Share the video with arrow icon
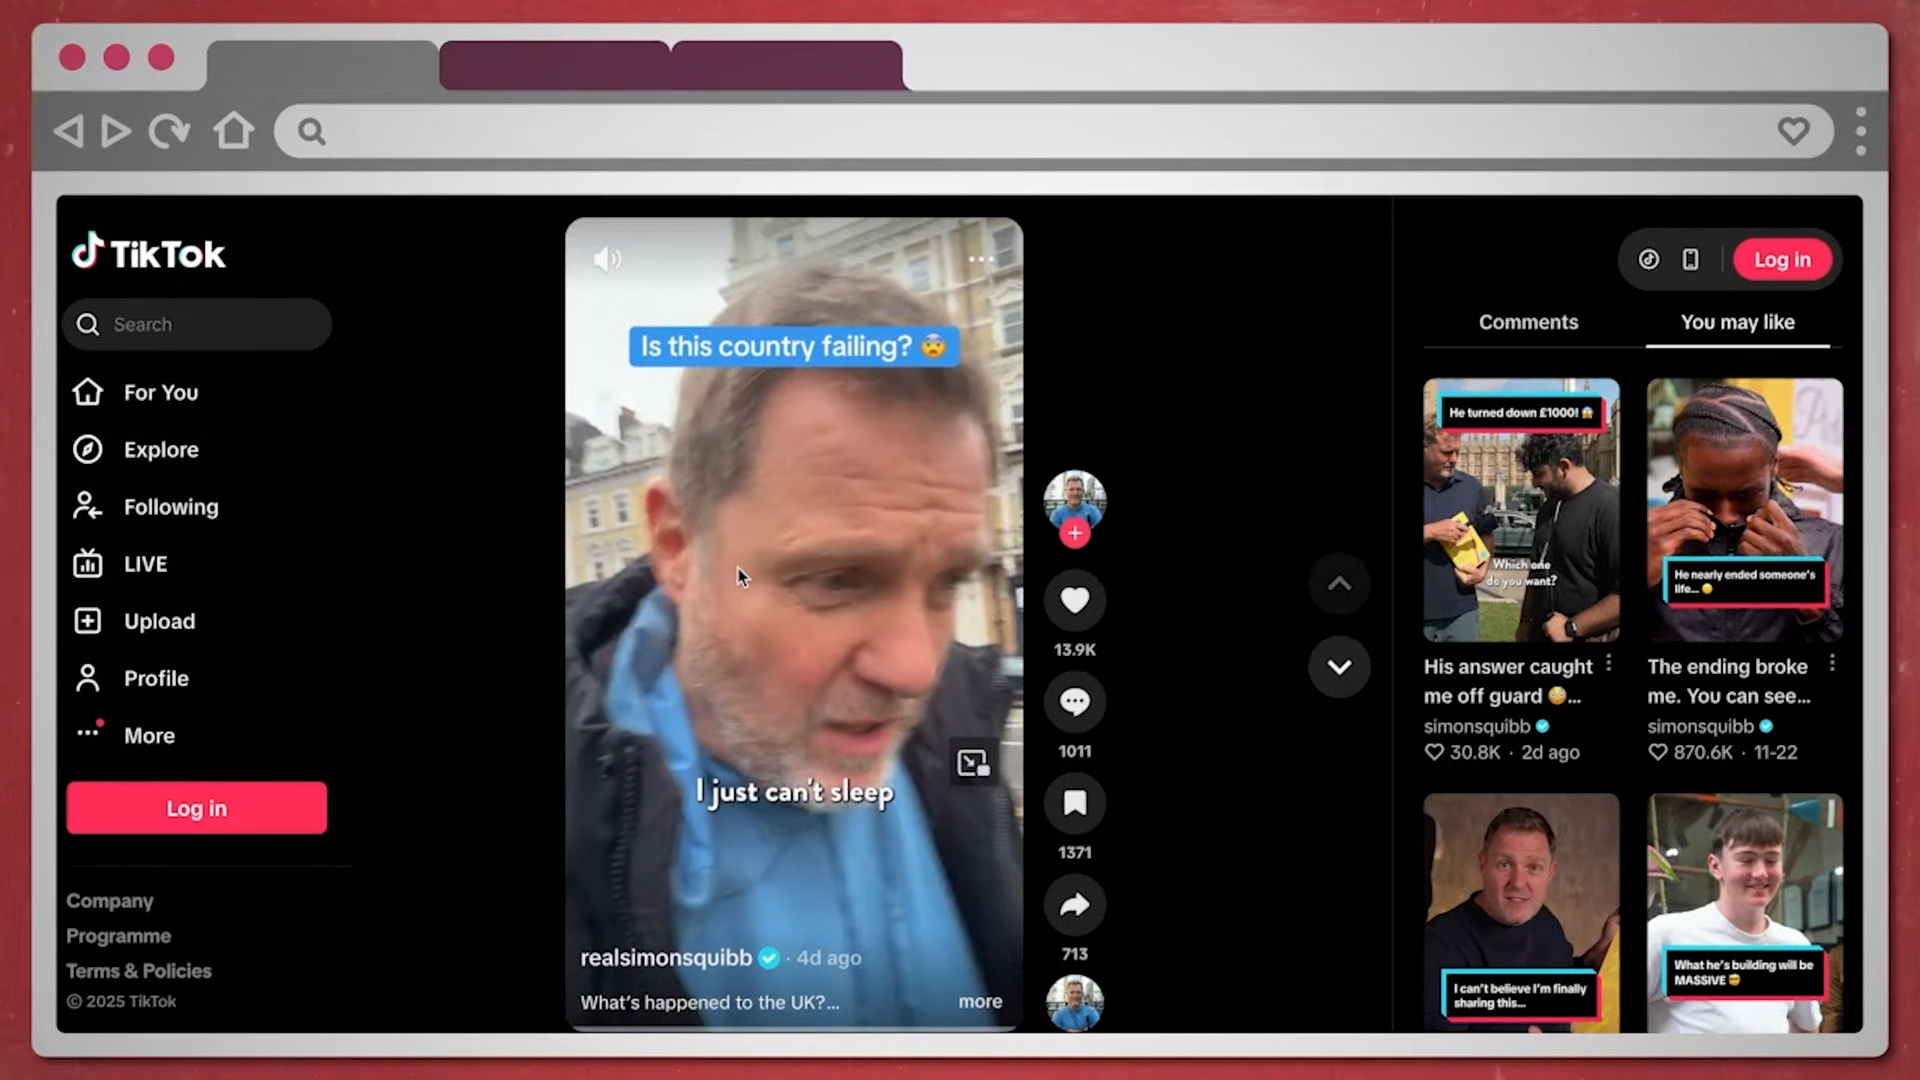 (1074, 905)
